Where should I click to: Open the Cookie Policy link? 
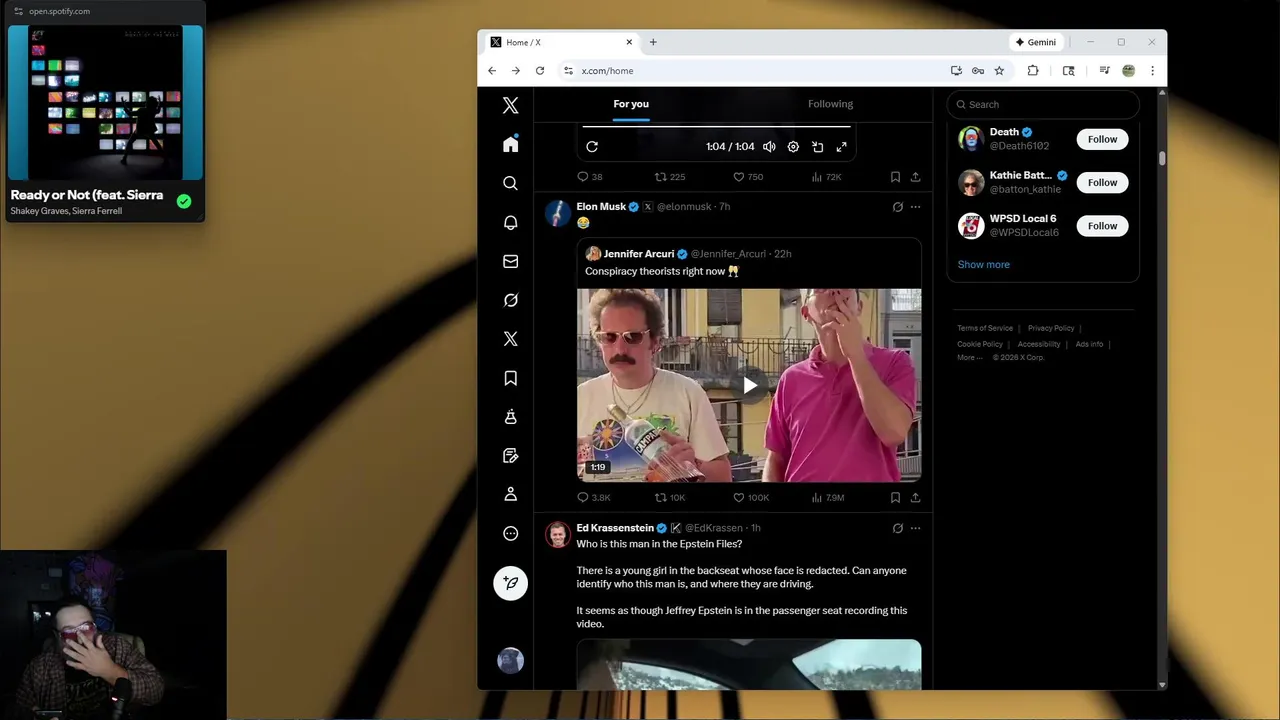[x=980, y=344]
